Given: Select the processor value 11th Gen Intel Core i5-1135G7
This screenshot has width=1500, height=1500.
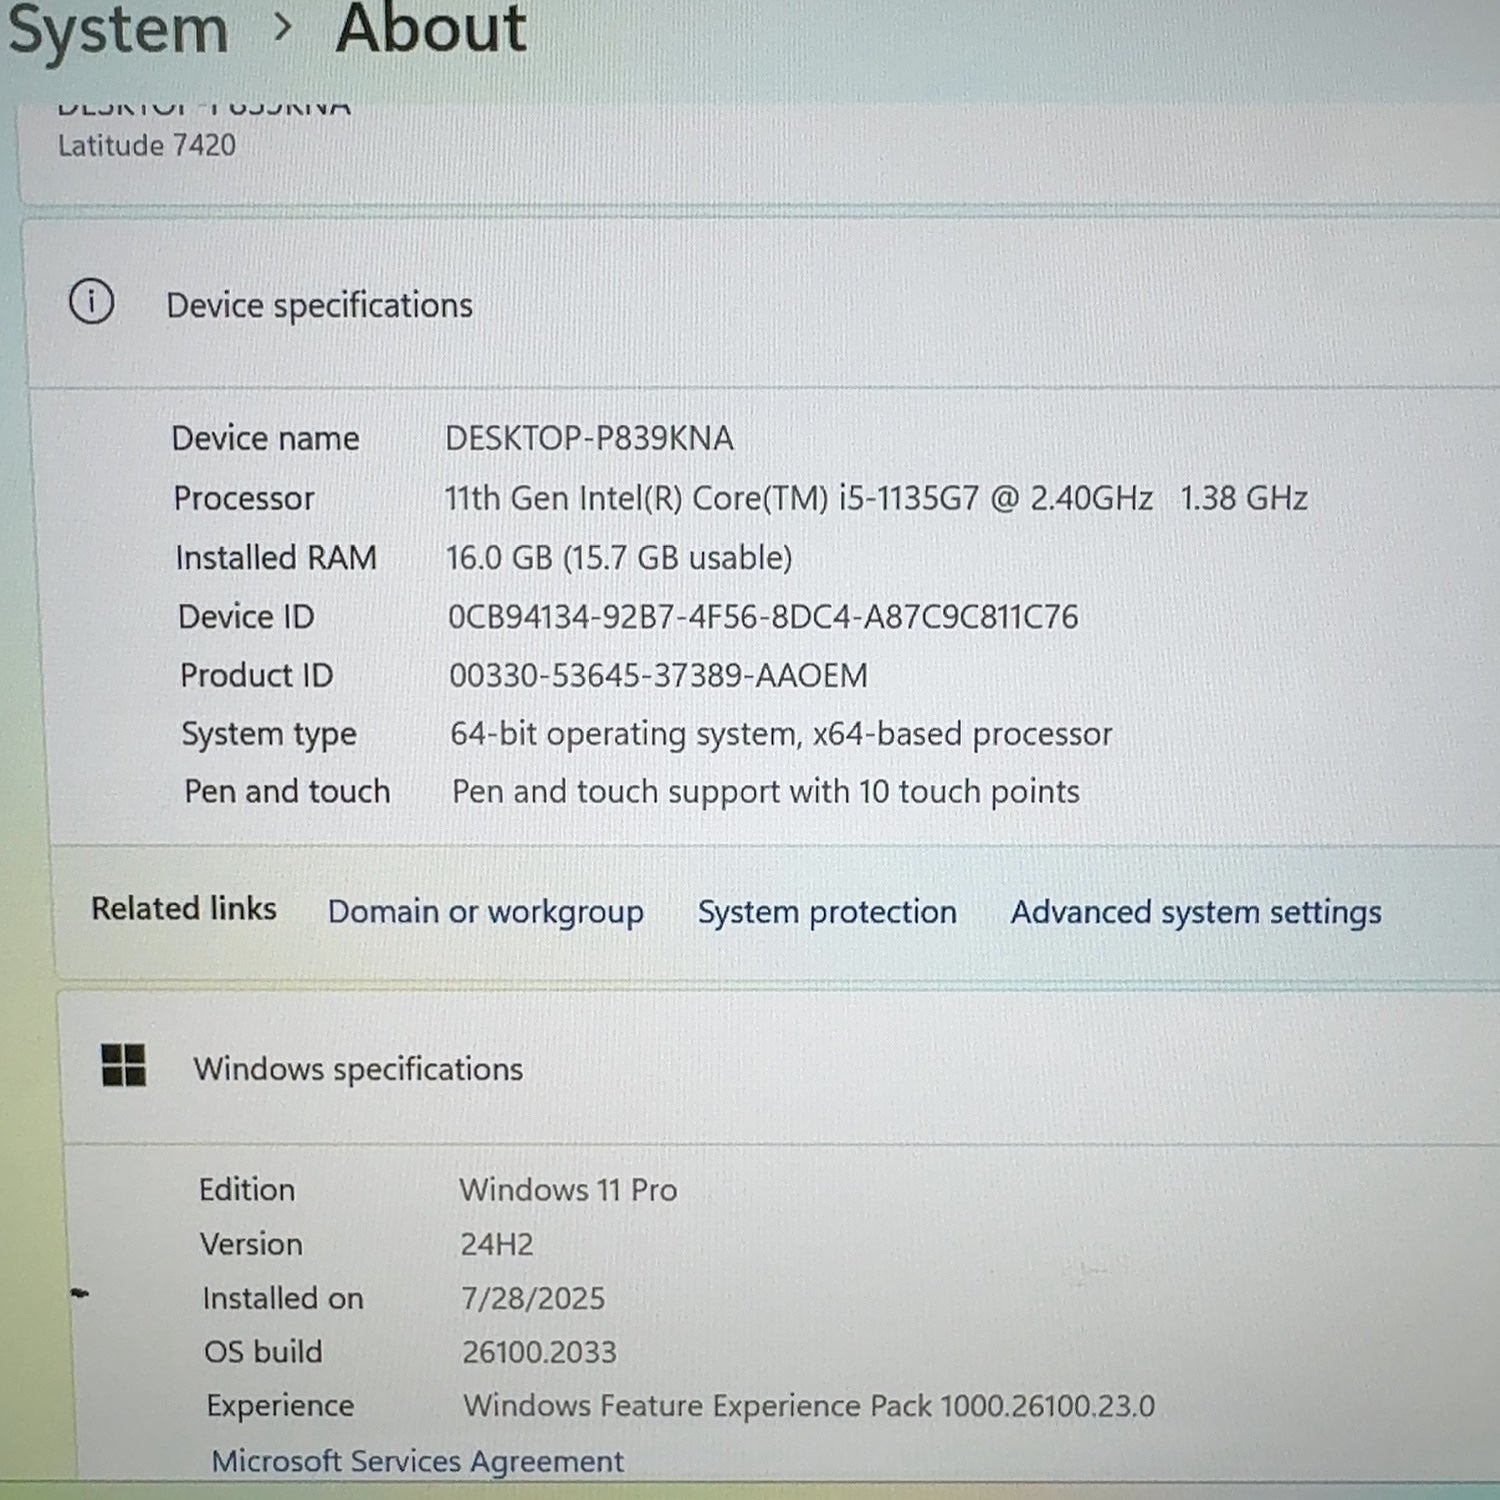Looking at the screenshot, I should click(876, 498).
